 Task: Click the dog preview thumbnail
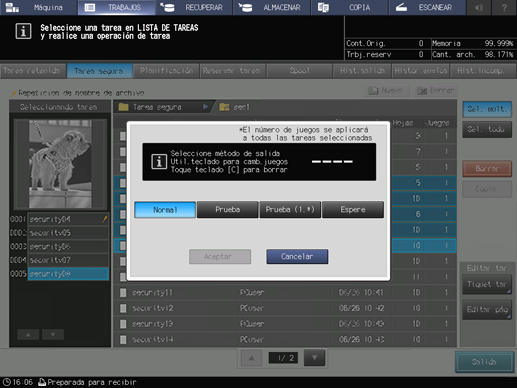pyautogui.click(x=60, y=164)
